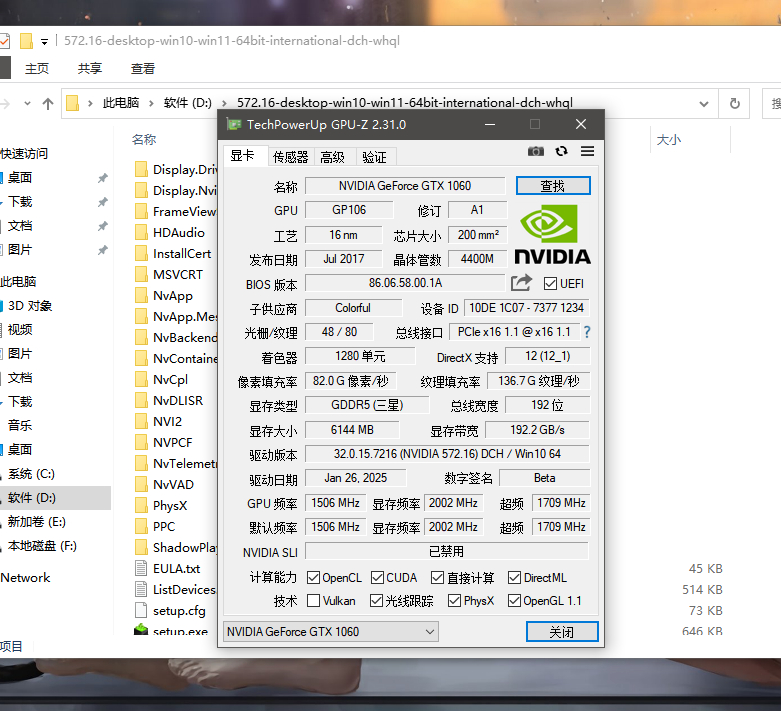This screenshot has width=781, height=711.
Task: Toggle the OpenCL checkbox
Action: [313, 577]
